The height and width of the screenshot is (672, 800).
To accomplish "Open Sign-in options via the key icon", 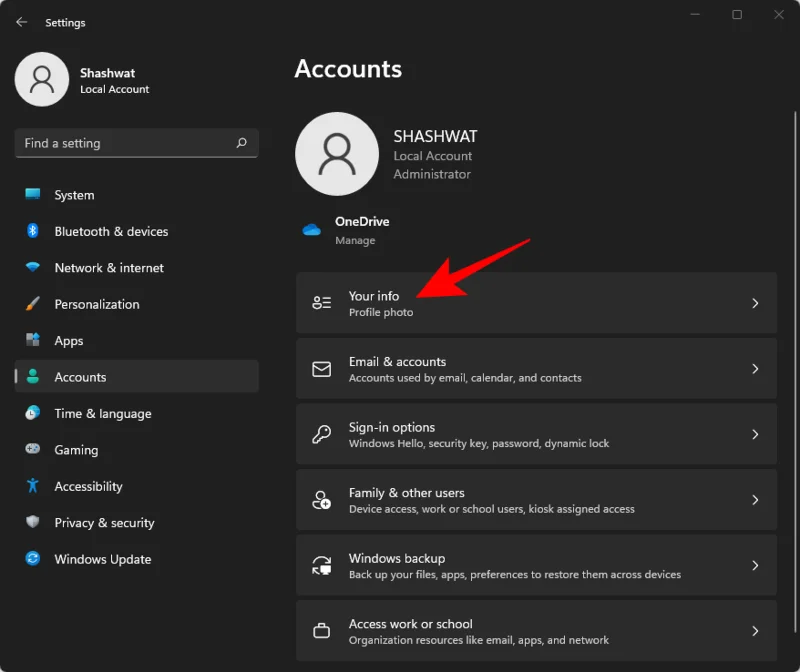I will 321,434.
